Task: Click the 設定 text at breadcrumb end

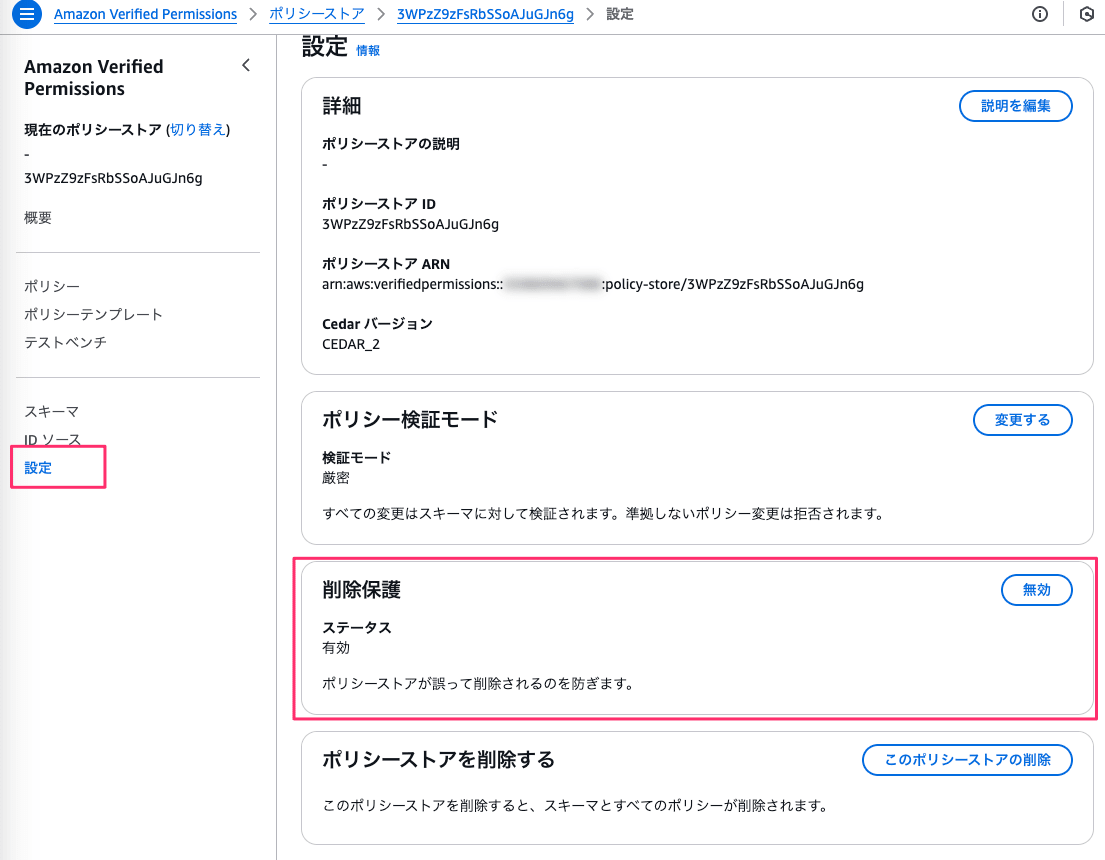Action: pos(620,14)
